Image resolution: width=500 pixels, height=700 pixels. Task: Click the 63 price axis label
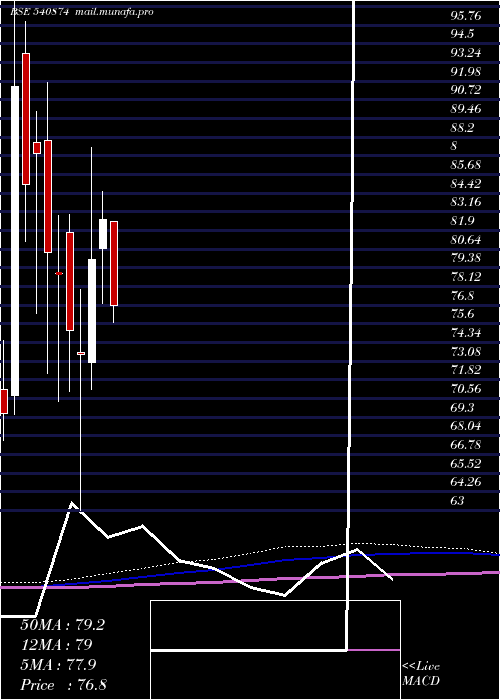tap(457, 501)
